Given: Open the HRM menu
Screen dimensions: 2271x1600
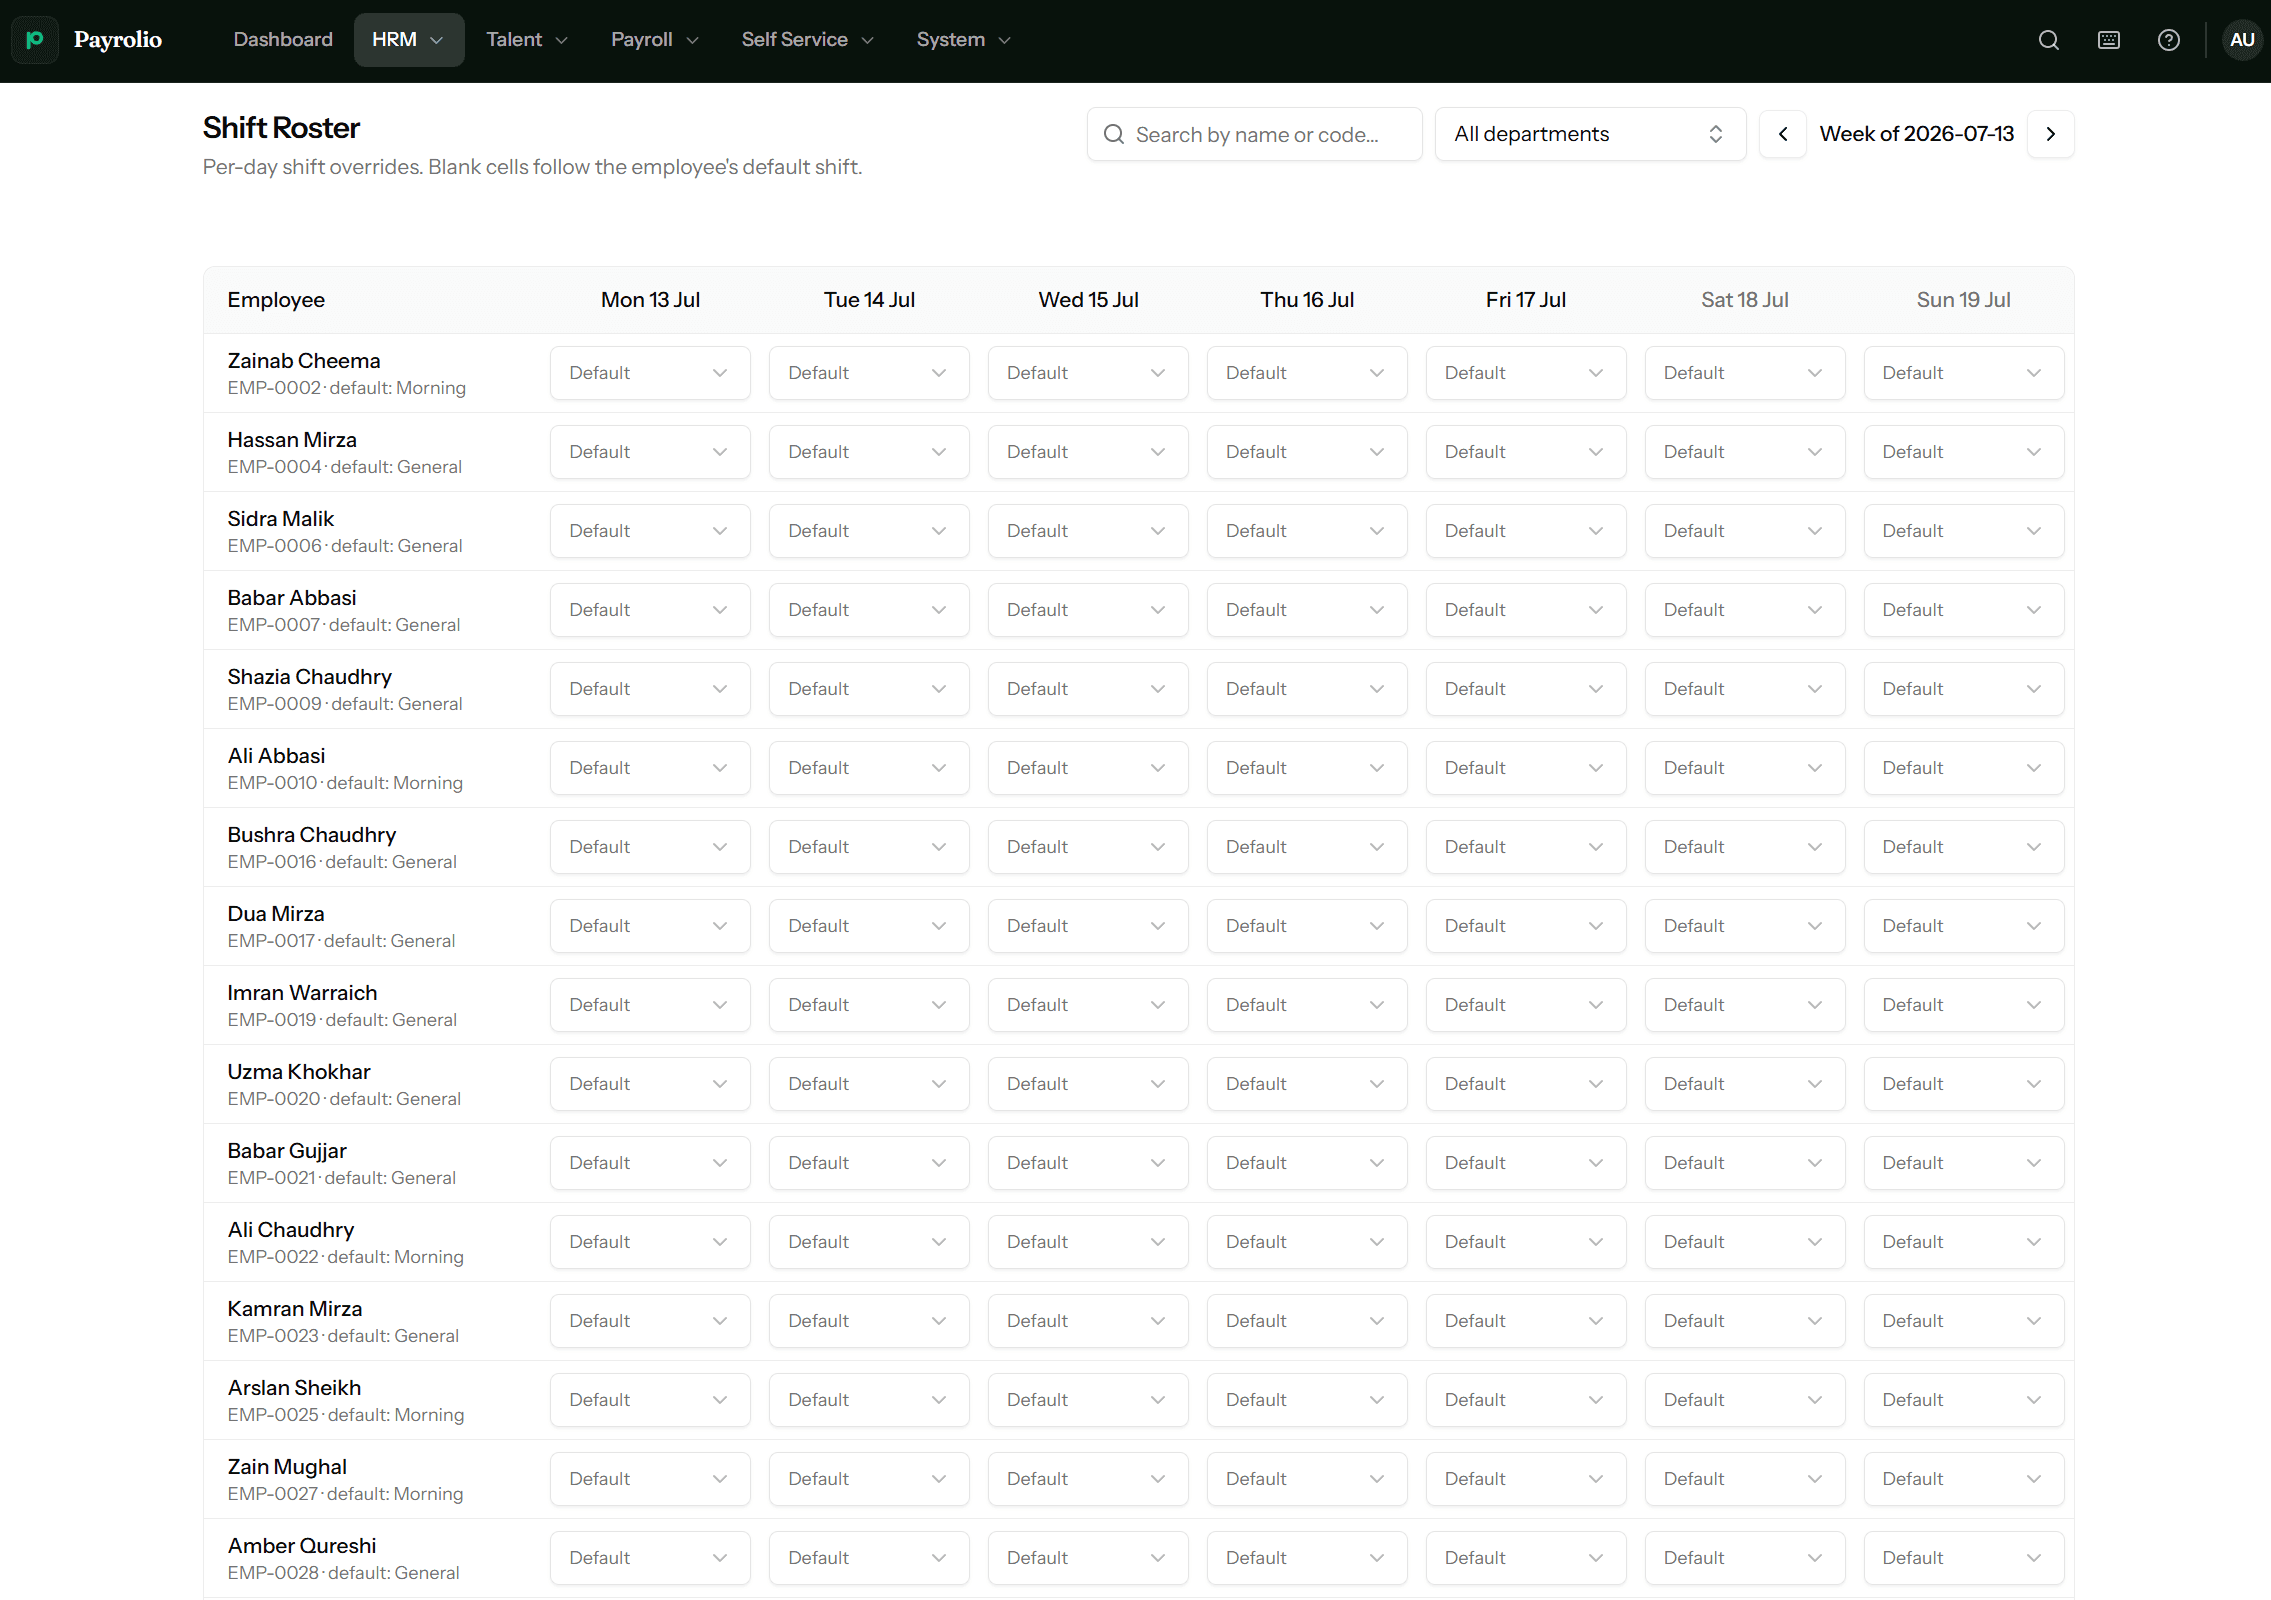Looking at the screenshot, I should (x=408, y=40).
